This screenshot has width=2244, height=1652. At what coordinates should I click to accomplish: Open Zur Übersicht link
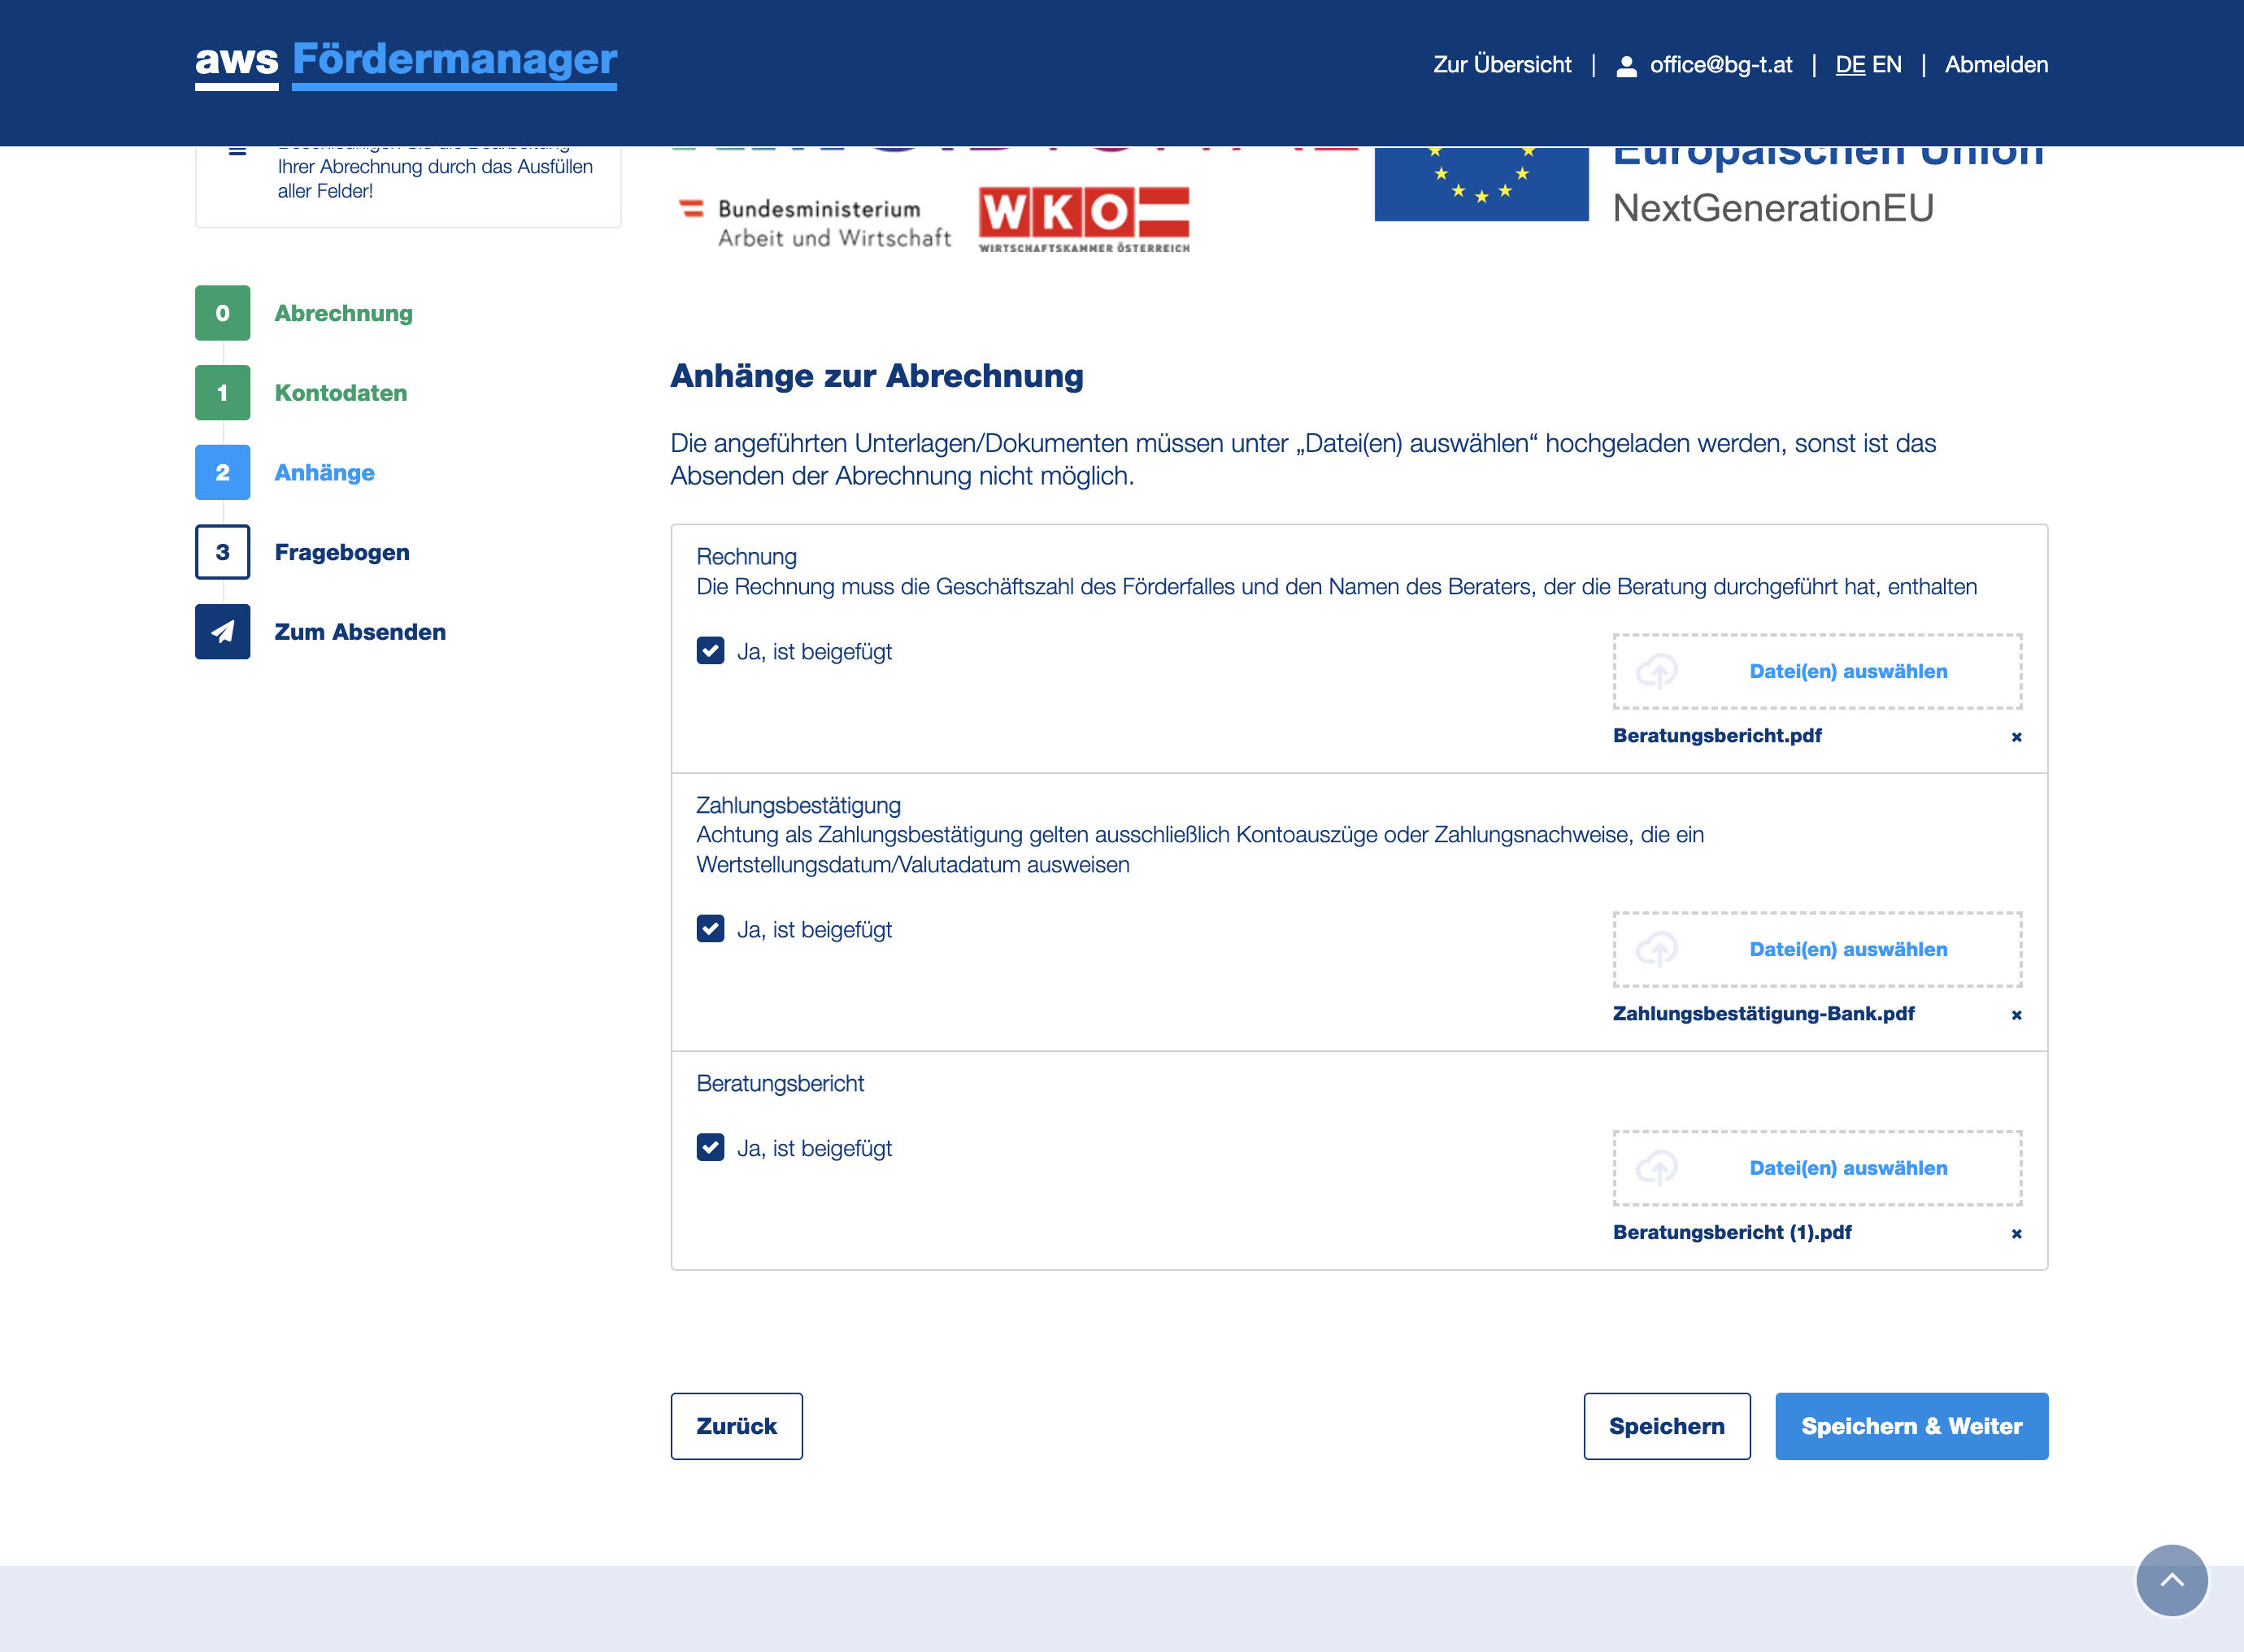tap(1502, 65)
